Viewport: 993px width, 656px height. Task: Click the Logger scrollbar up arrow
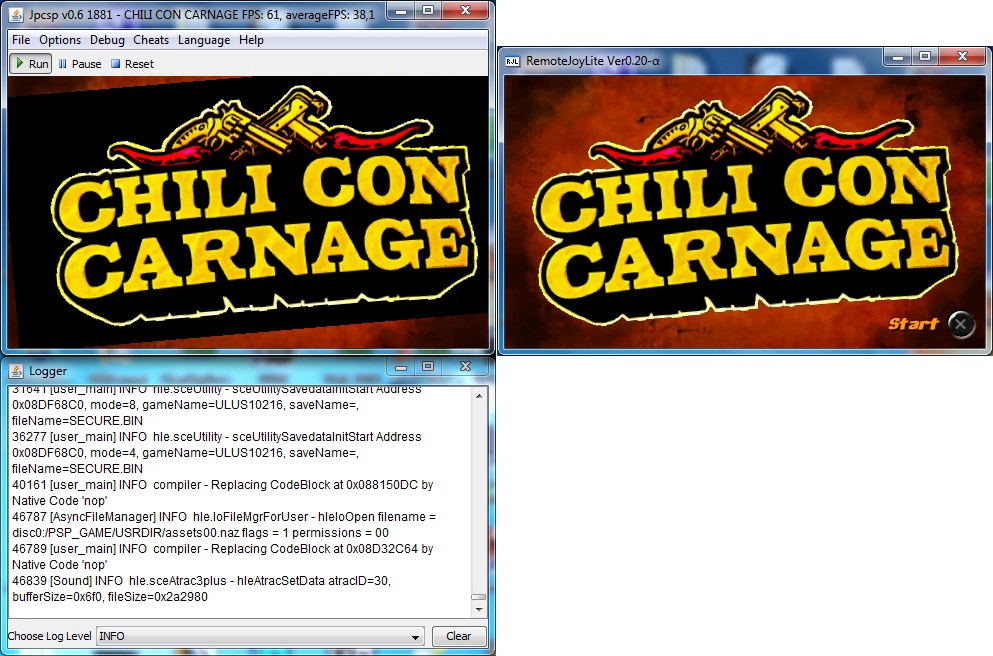(x=479, y=393)
